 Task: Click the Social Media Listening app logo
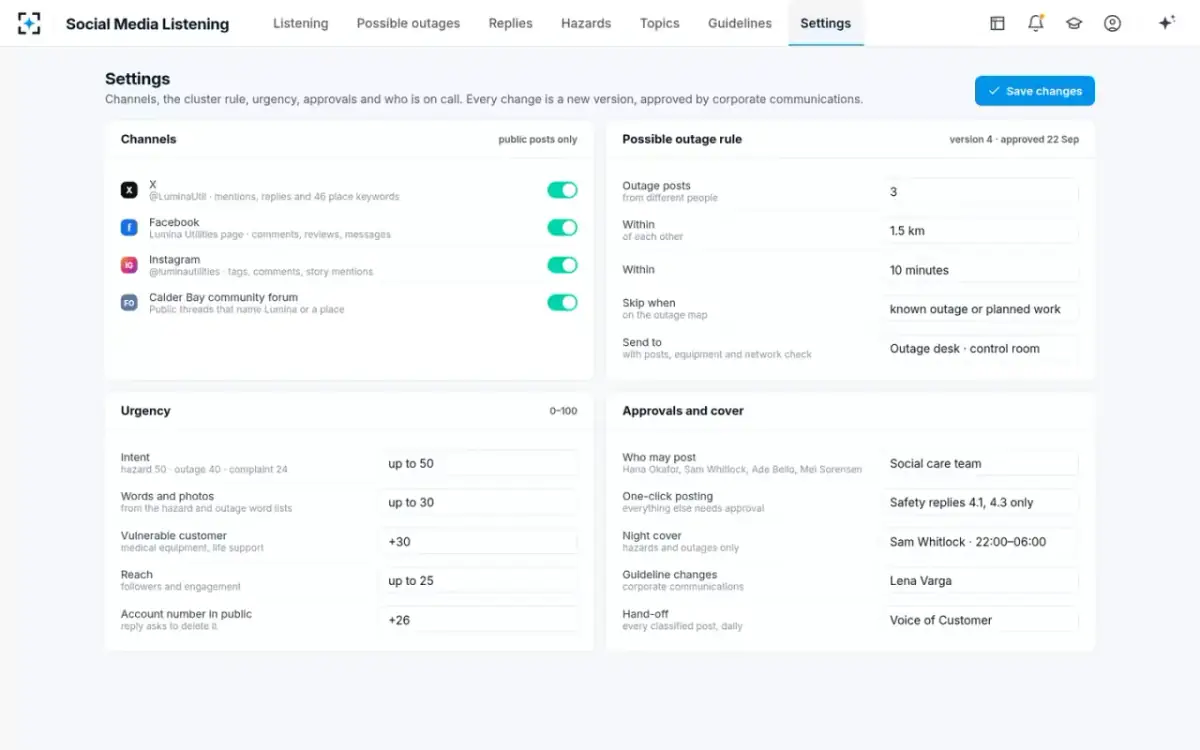tap(29, 23)
